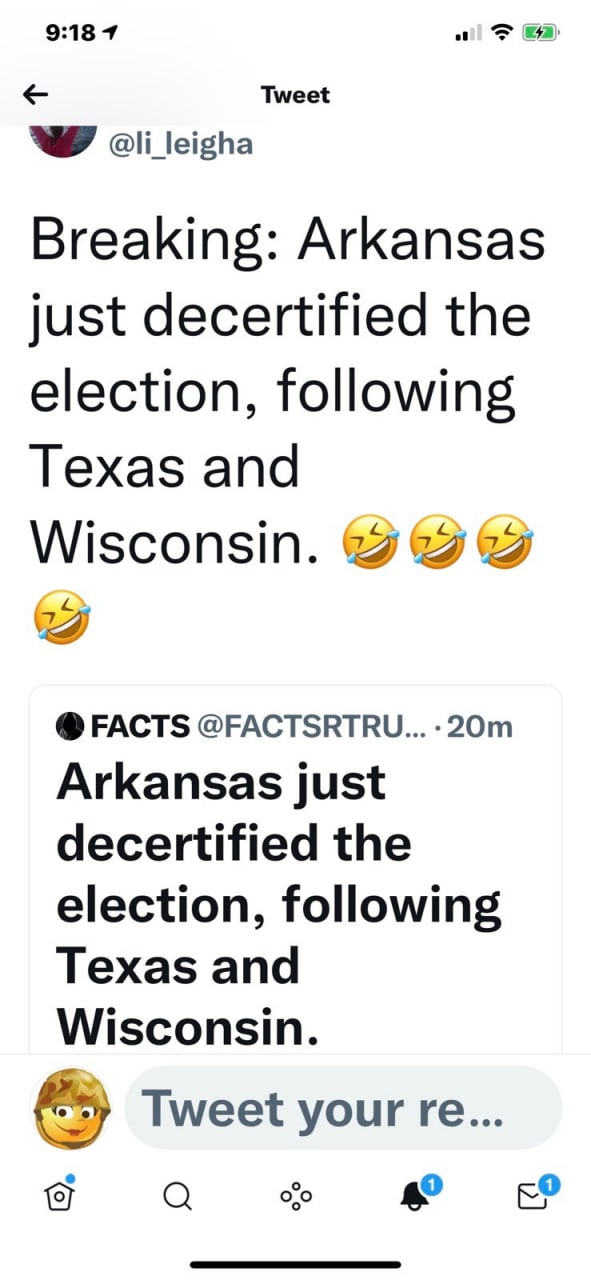Open the Direct Messages envelope icon

click(x=532, y=1196)
